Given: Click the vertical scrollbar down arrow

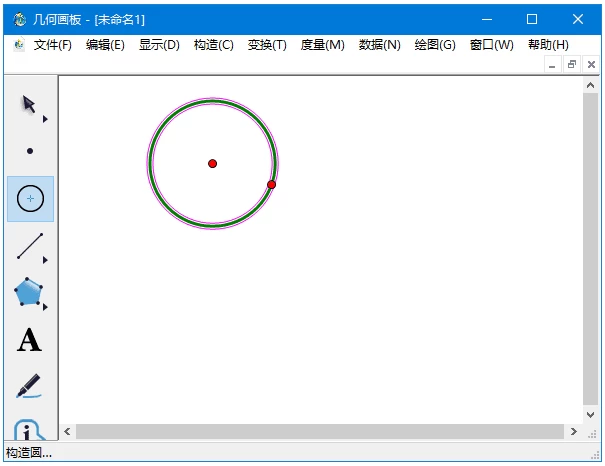Looking at the screenshot, I should tap(590, 414).
